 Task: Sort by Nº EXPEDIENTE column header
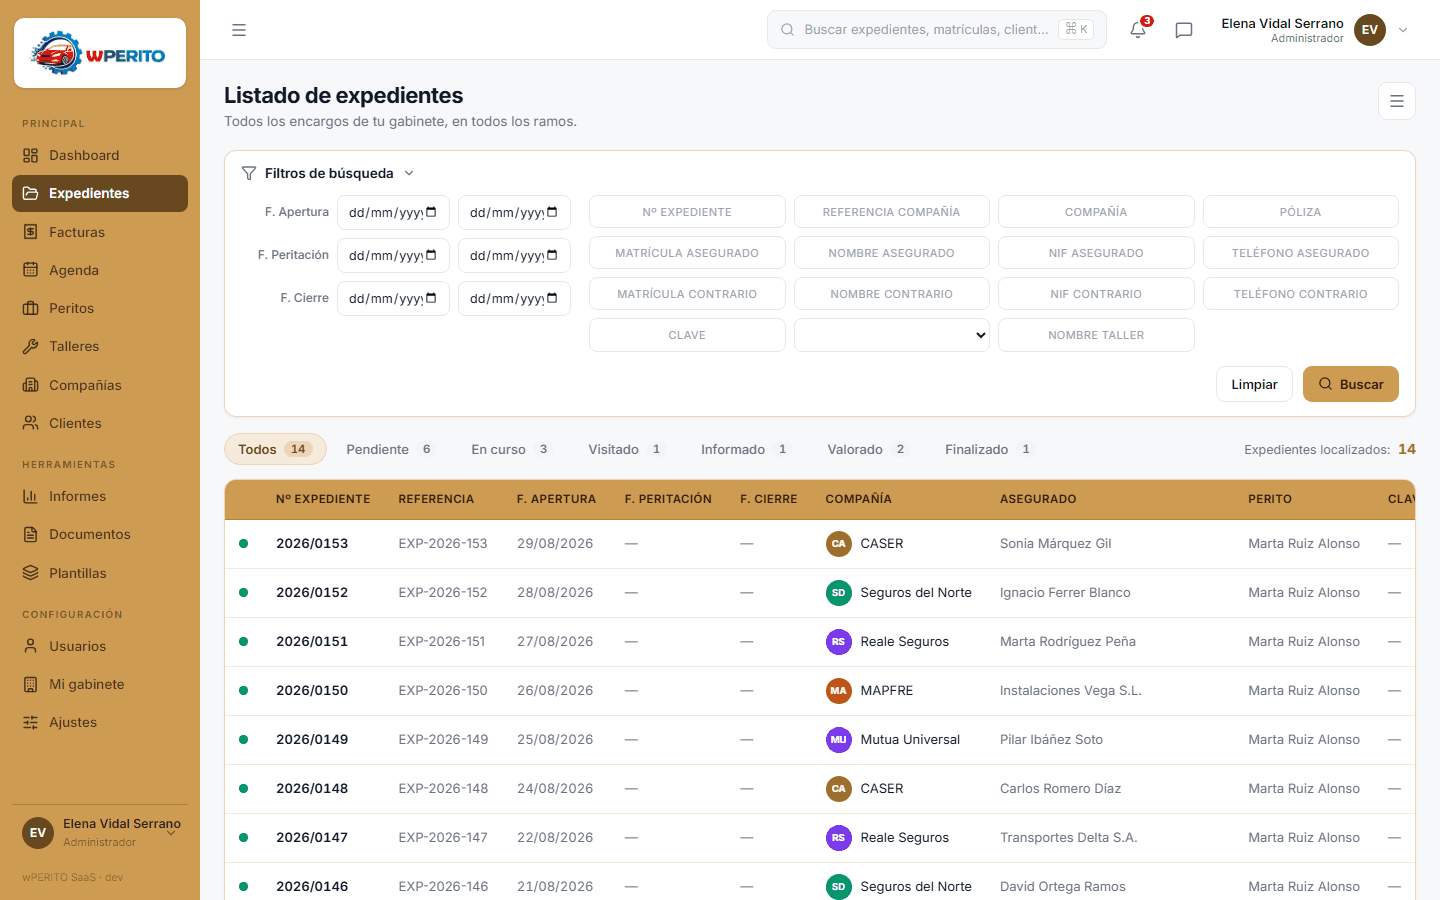pos(323,499)
